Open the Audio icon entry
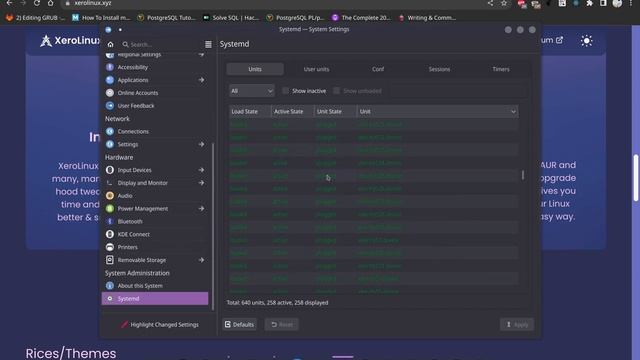The height and width of the screenshot is (360, 640). [110, 196]
